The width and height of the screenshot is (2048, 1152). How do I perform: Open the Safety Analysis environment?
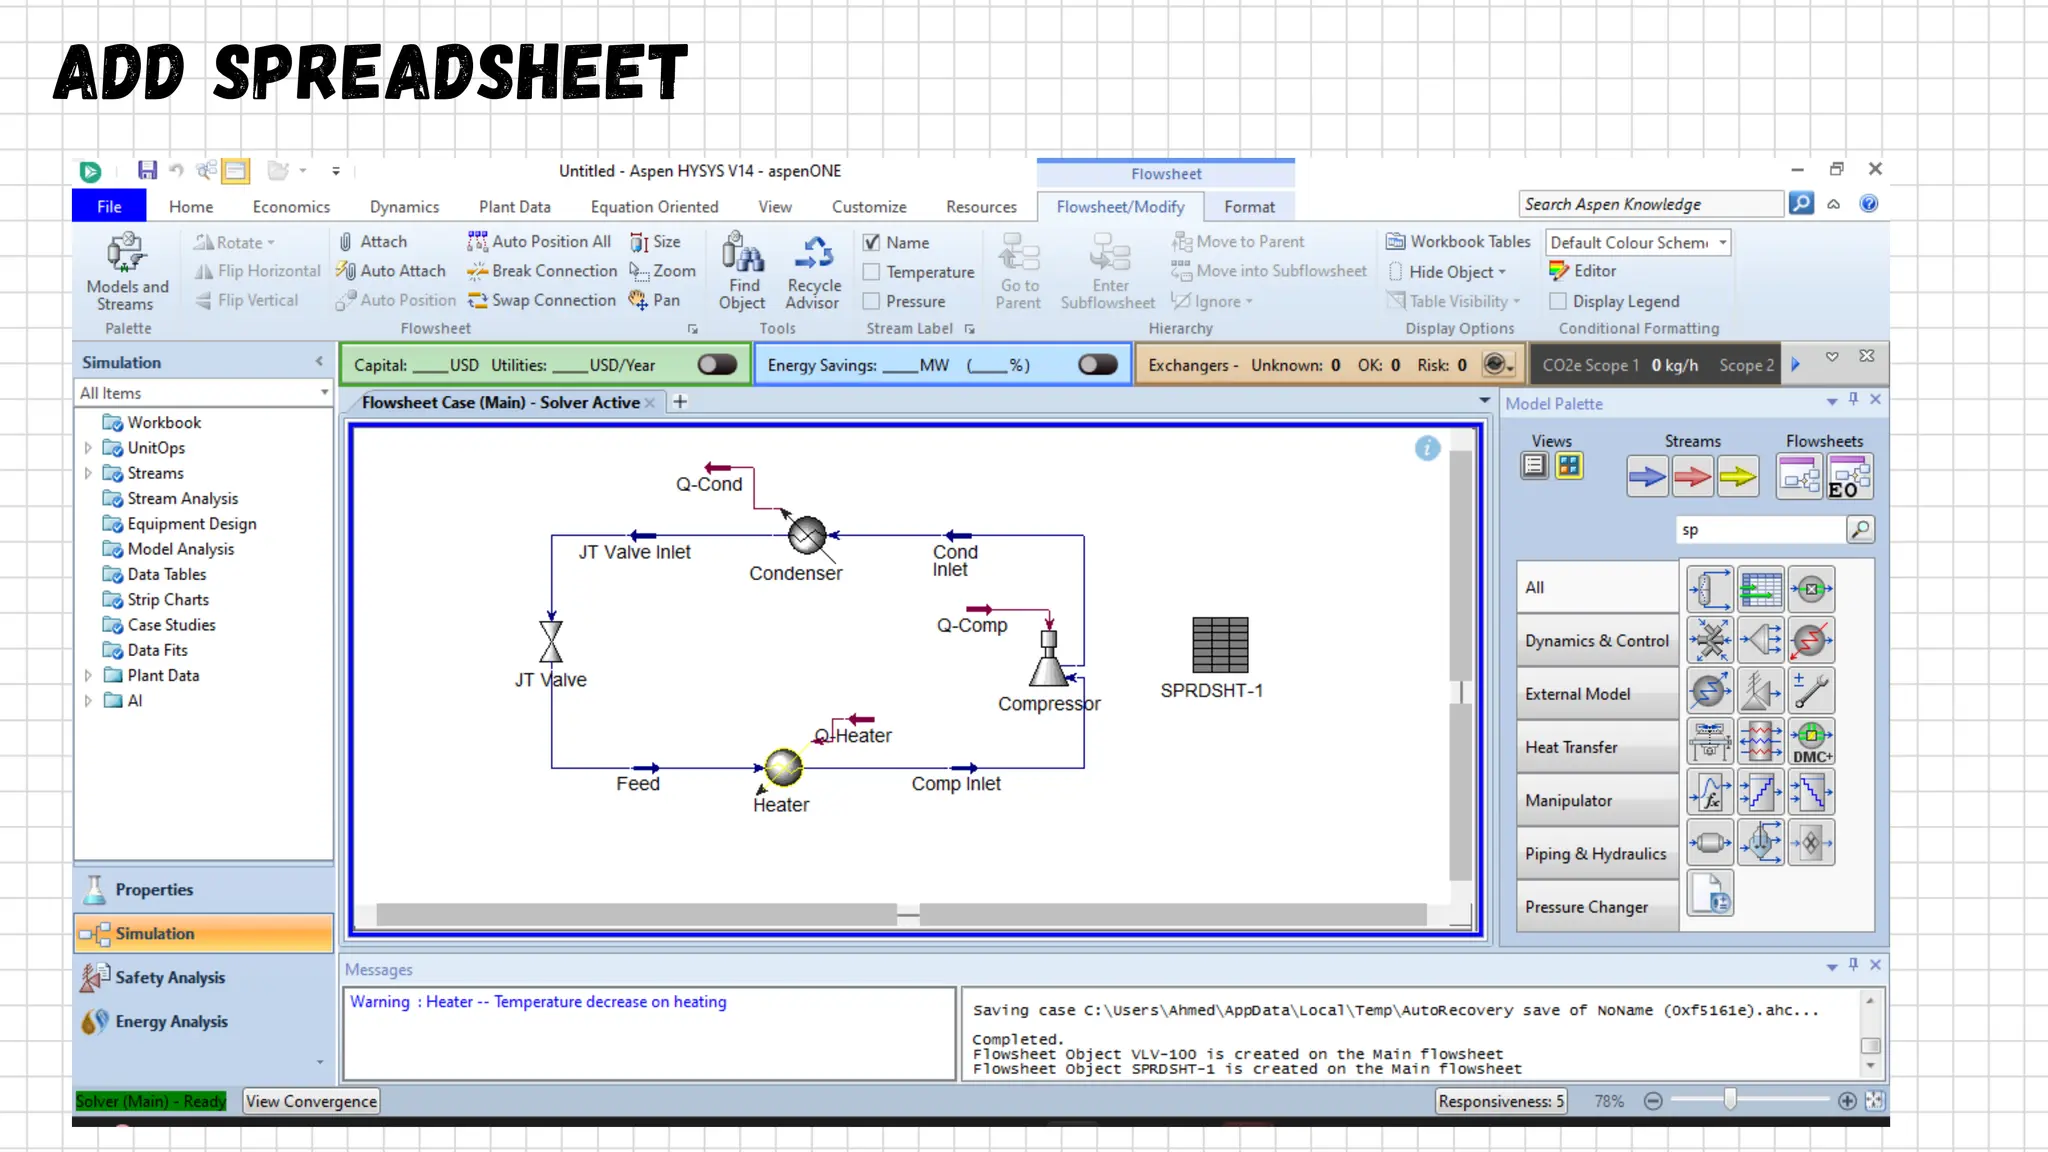(204, 977)
